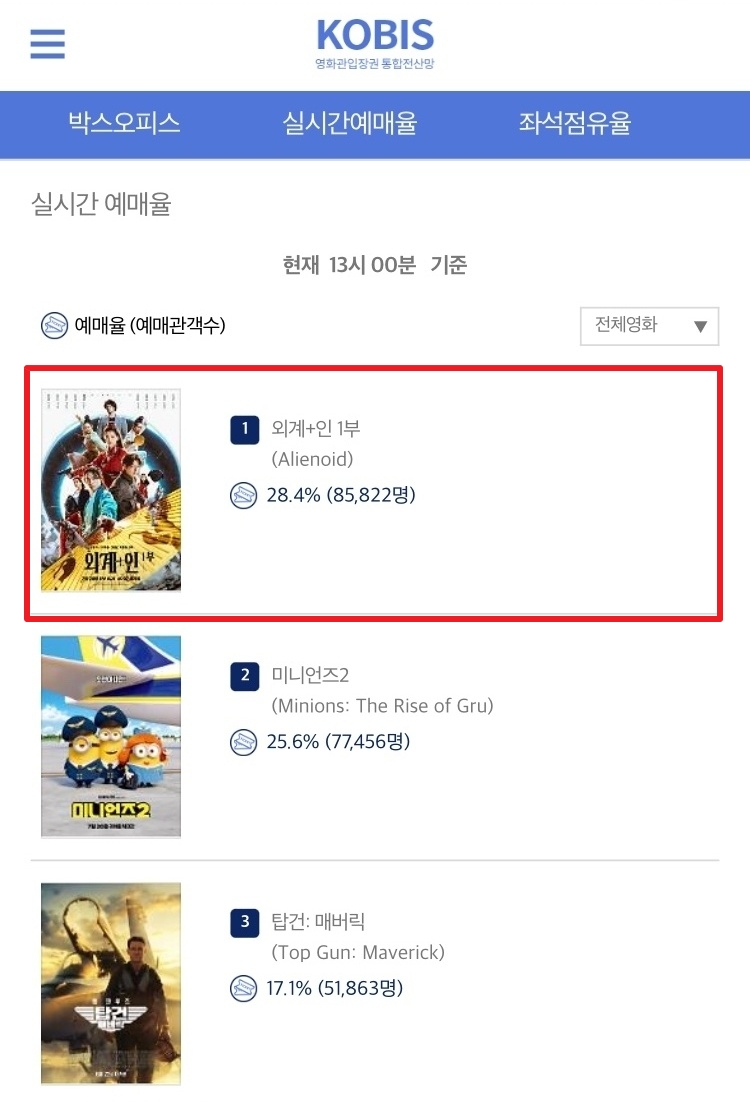Switch to the 좌석점유율 tab
This screenshot has width=750, height=1102.
[x=575, y=123]
